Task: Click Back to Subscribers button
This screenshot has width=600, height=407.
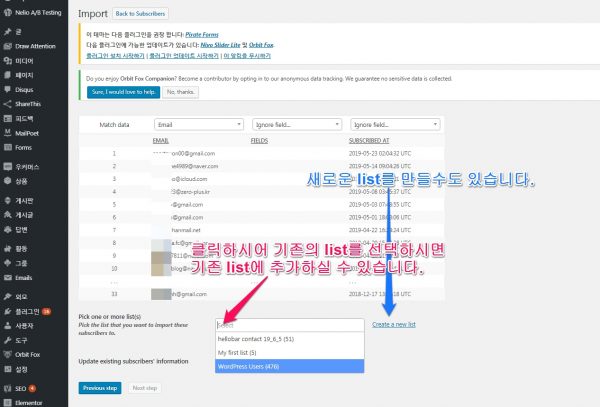Action: 140,15
